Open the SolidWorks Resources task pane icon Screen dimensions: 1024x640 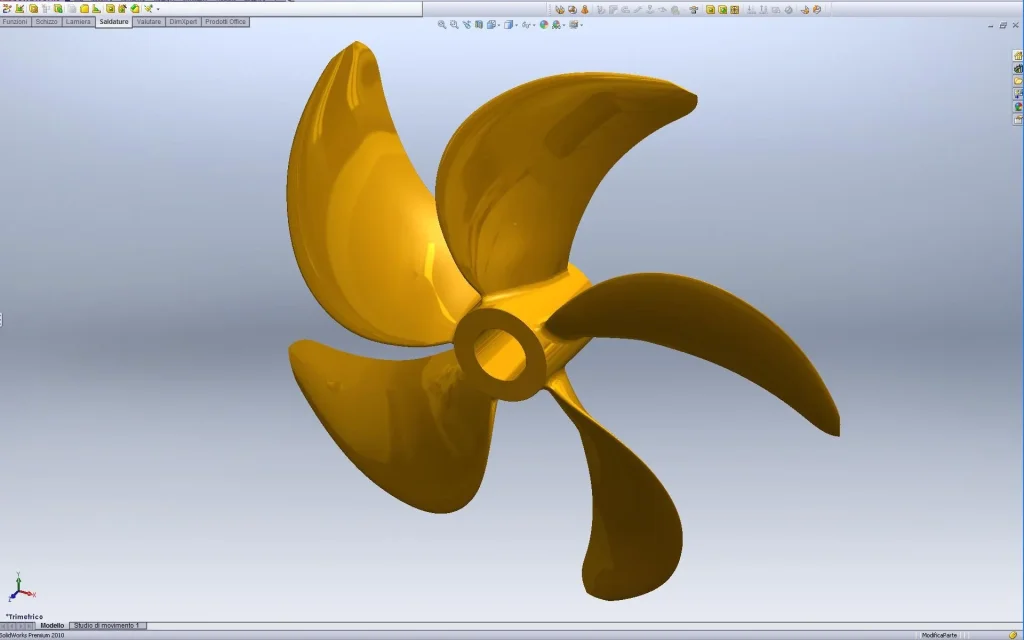pyautogui.click(x=1018, y=56)
